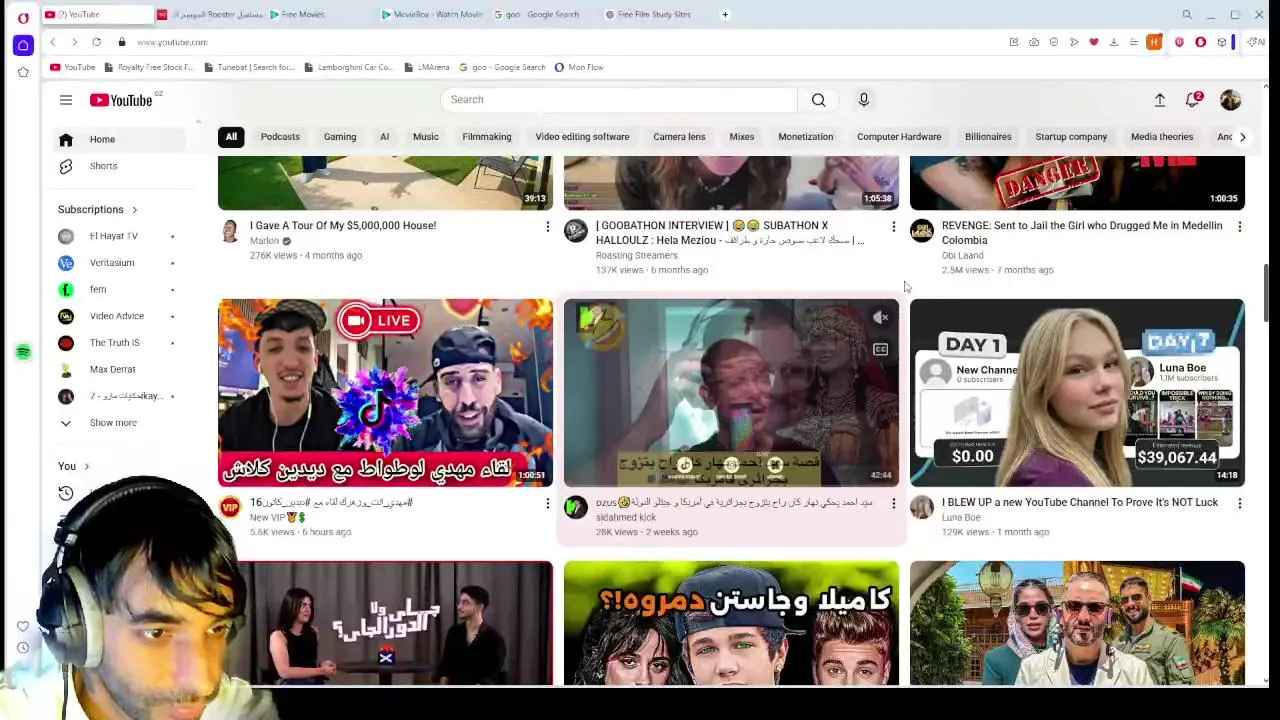
Task: Click the search magnifier button
Action: coord(818,100)
